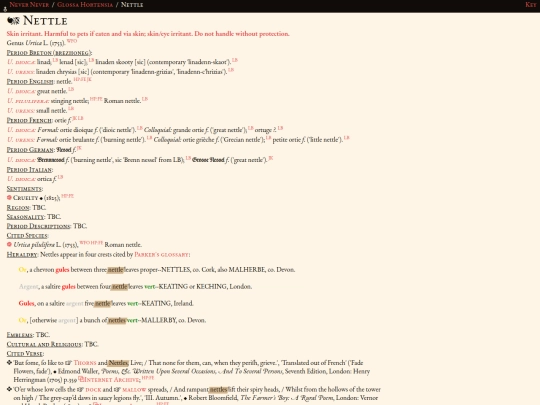The image size is (540, 405).
Task: Click the highlighted 'nettle' in the KEATING, London blazon
Action: [120, 287]
